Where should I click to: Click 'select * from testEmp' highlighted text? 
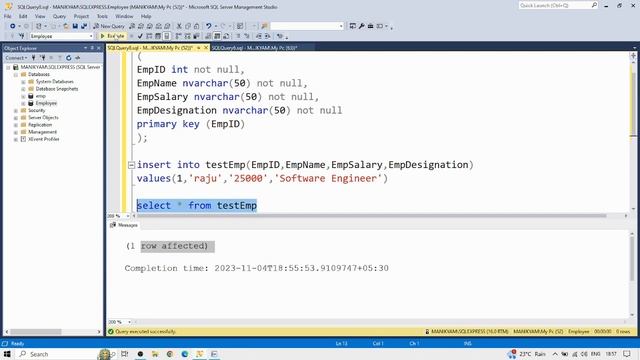pyautogui.click(x=197, y=205)
